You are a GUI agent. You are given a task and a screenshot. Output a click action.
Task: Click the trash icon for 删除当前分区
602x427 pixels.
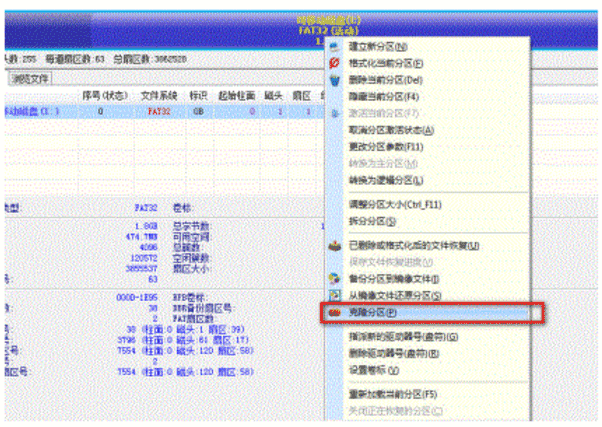pyautogui.click(x=335, y=80)
